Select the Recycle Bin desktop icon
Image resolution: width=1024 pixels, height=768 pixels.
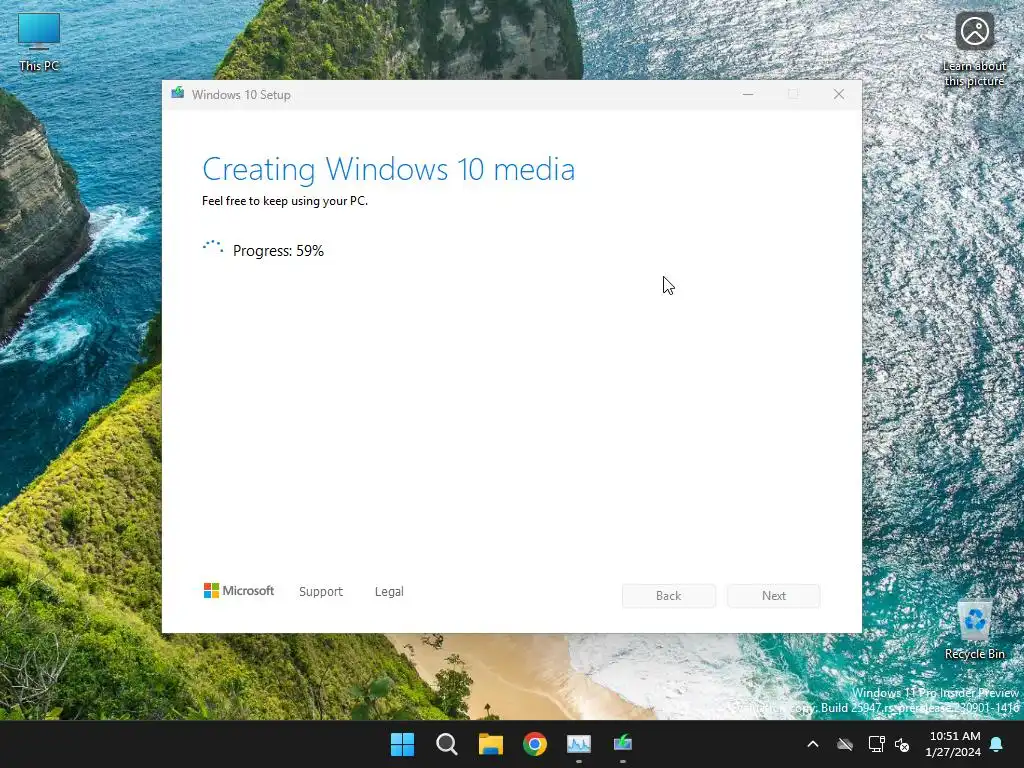[x=974, y=629]
